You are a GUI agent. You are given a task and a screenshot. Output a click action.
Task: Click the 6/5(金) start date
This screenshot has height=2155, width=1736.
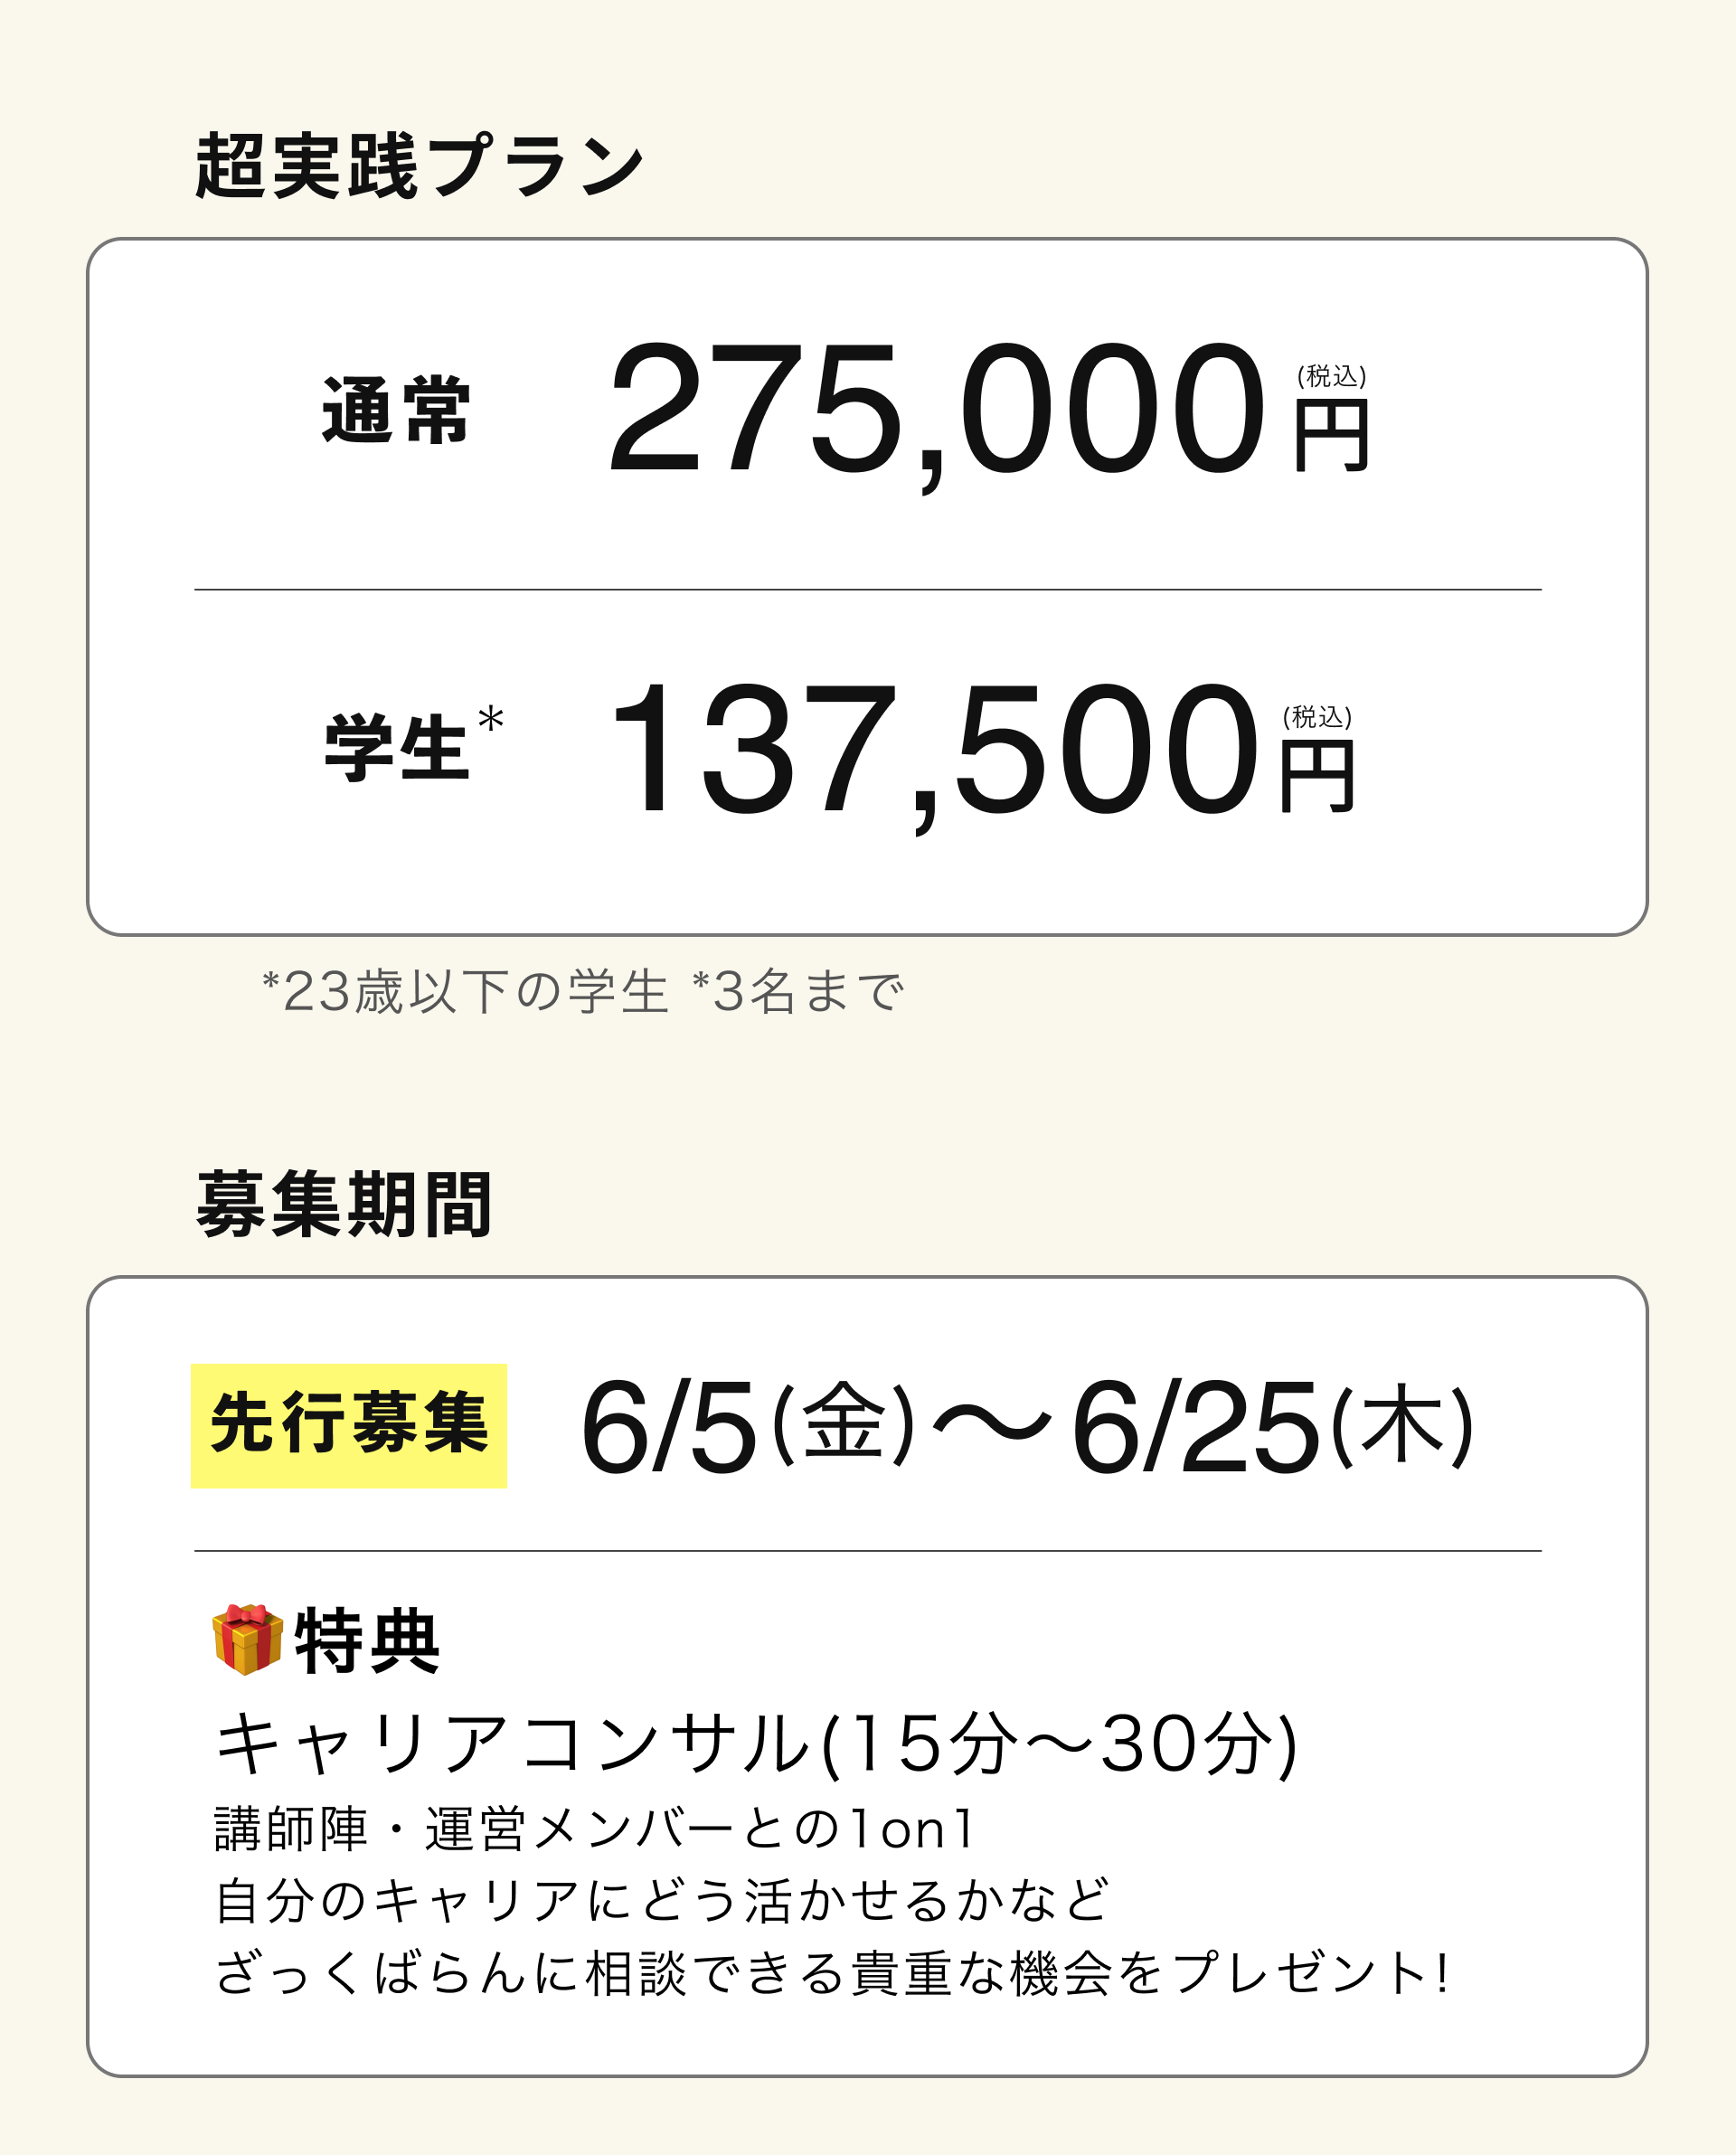point(748,1427)
